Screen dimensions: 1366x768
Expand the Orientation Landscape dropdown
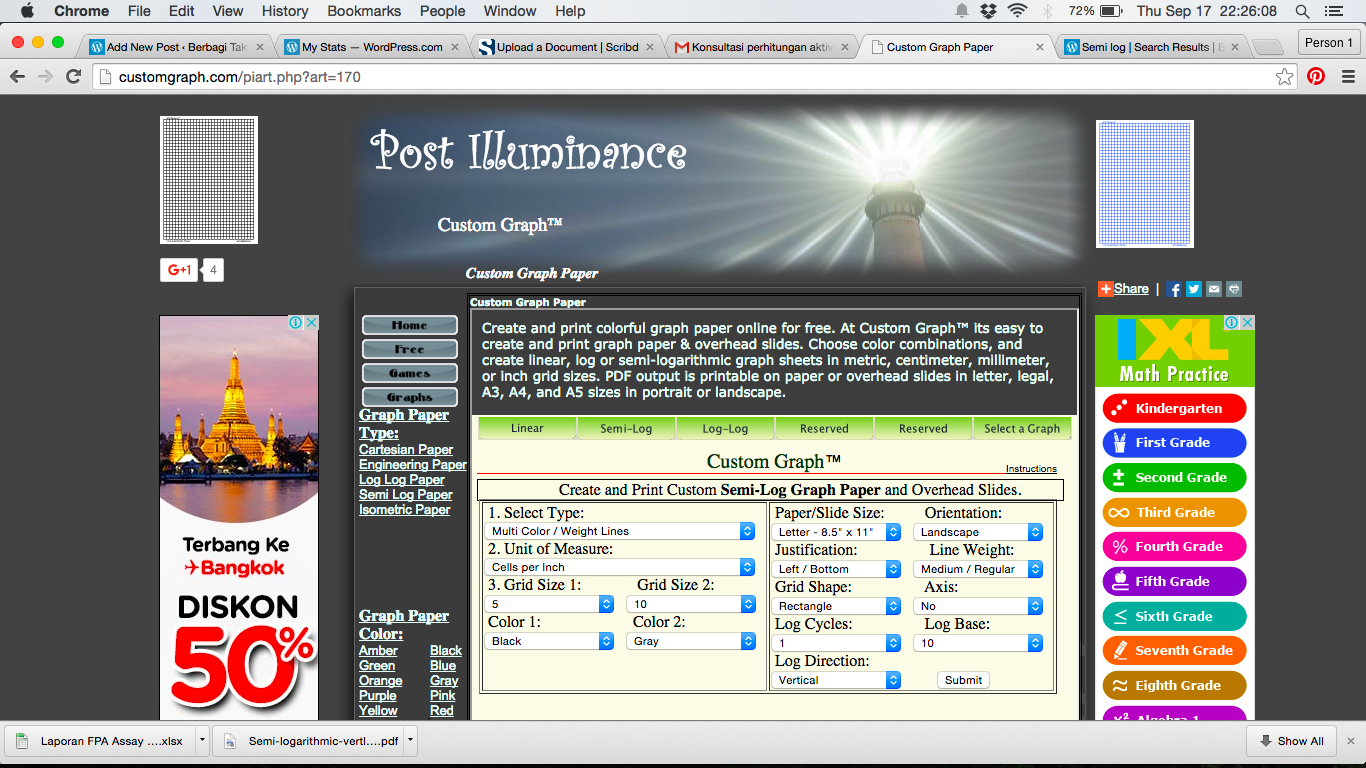[x=978, y=532]
